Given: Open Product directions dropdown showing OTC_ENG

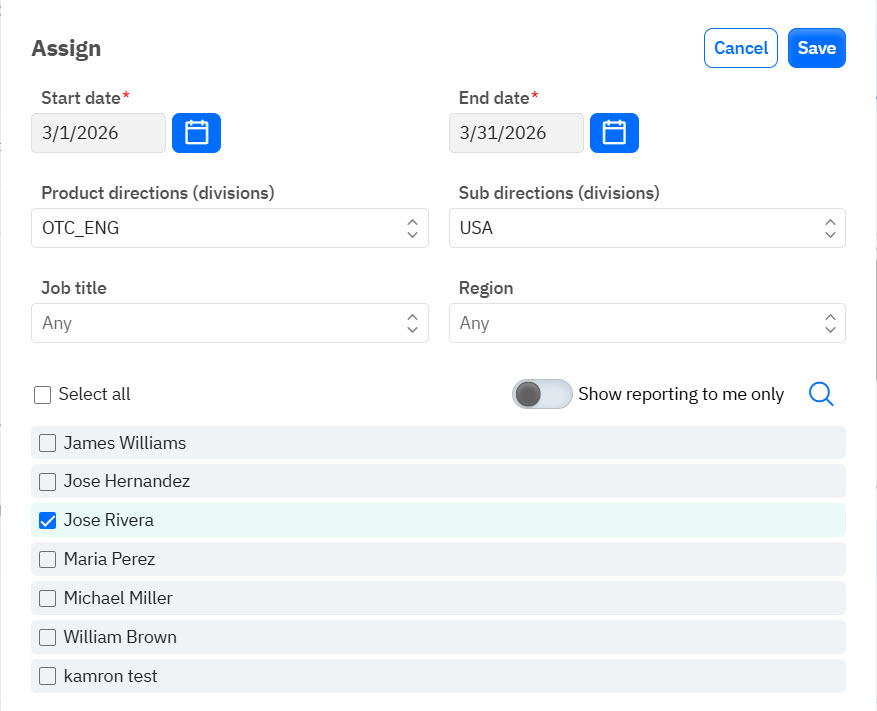Looking at the screenshot, I should tap(229, 228).
